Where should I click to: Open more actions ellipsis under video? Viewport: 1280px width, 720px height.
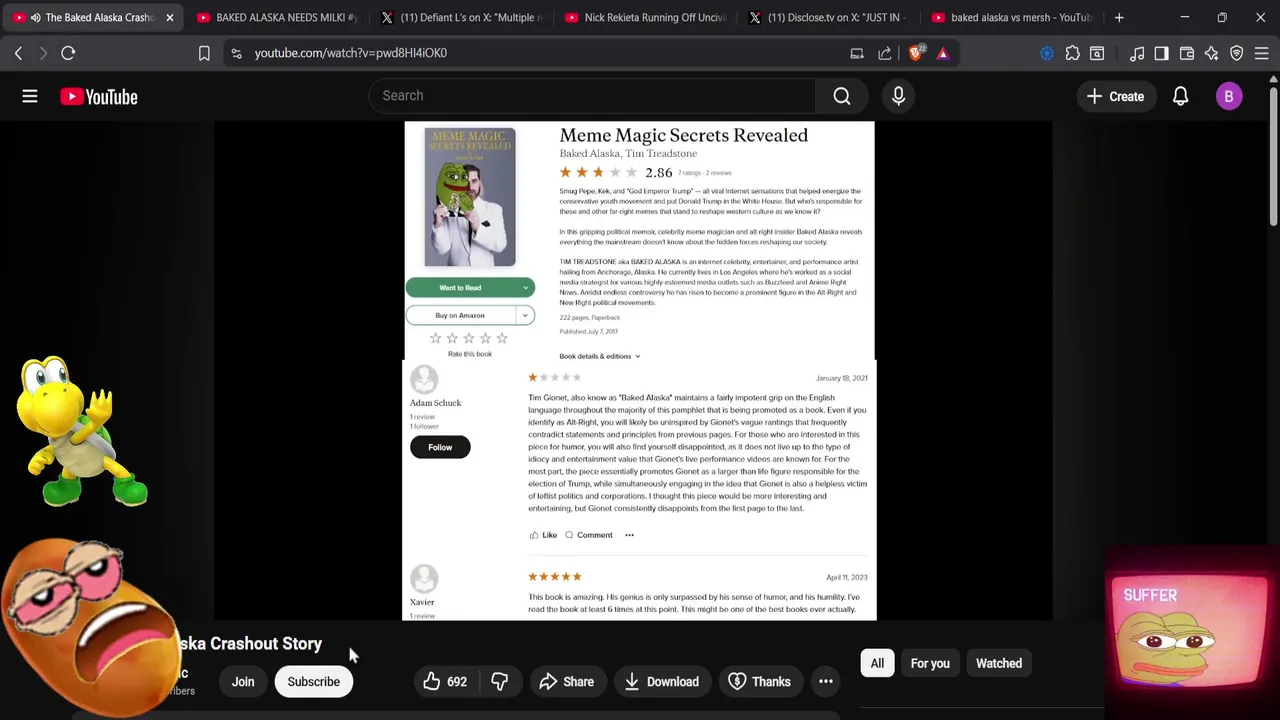tap(826, 682)
